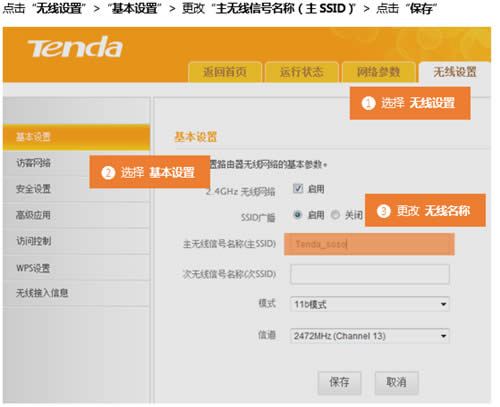
Task: Click the 次无线信号名称 input field
Action: tap(370, 274)
